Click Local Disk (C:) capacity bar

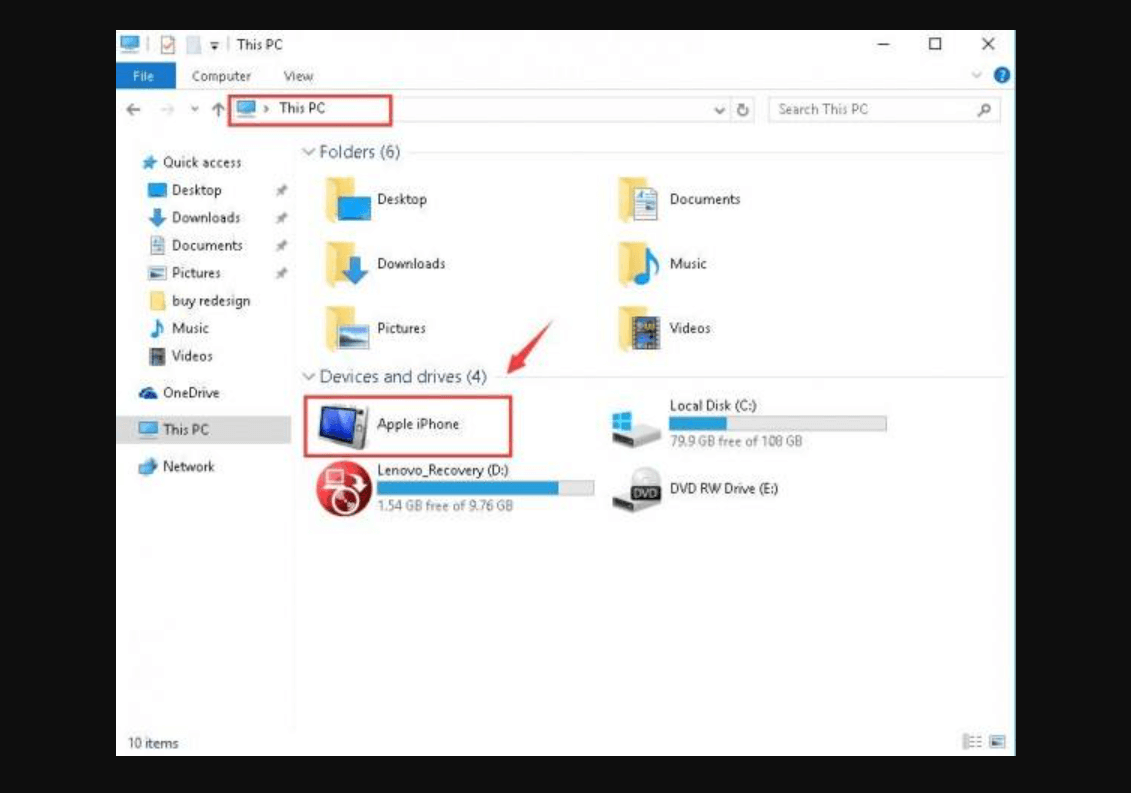778,424
